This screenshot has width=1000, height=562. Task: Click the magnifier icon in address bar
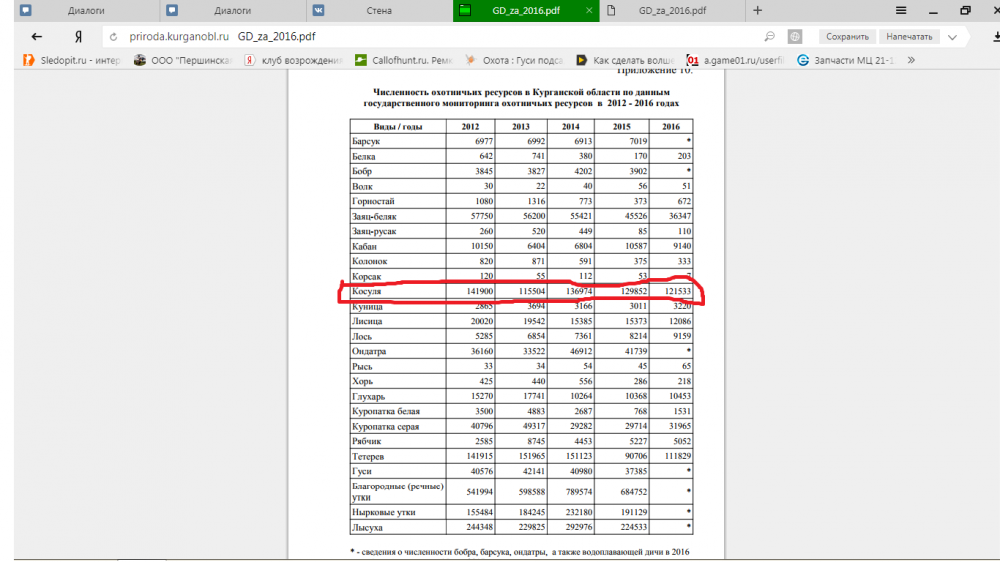click(x=769, y=36)
